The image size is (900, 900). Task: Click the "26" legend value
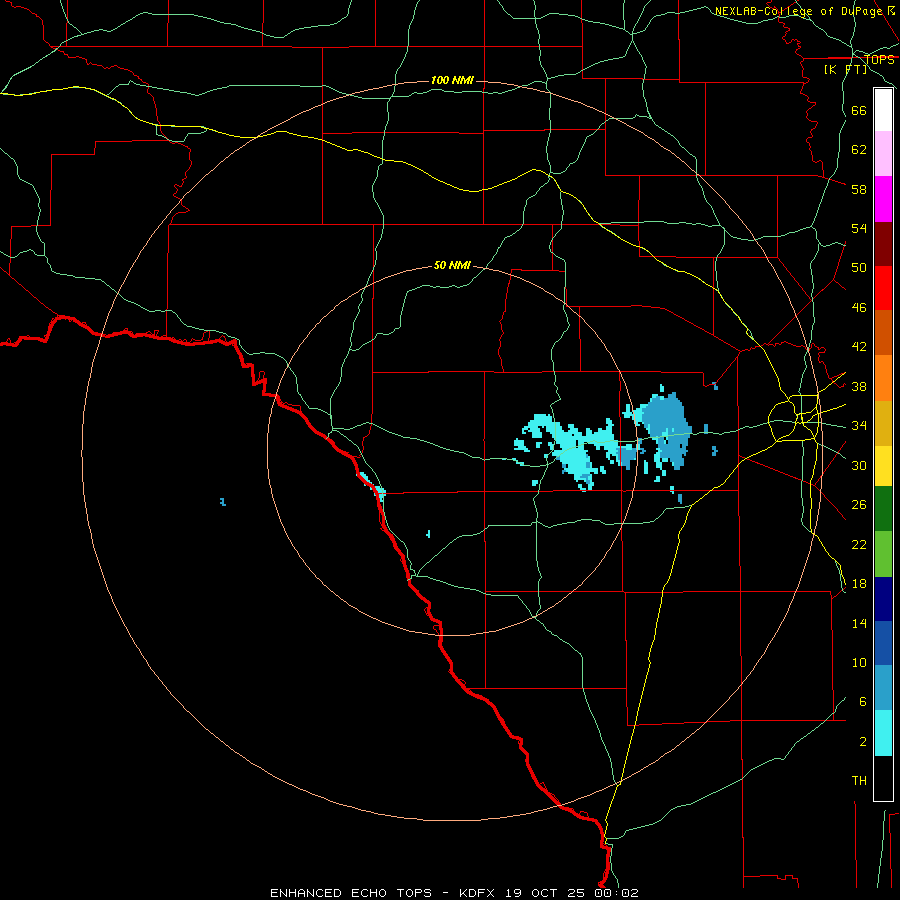click(x=859, y=505)
